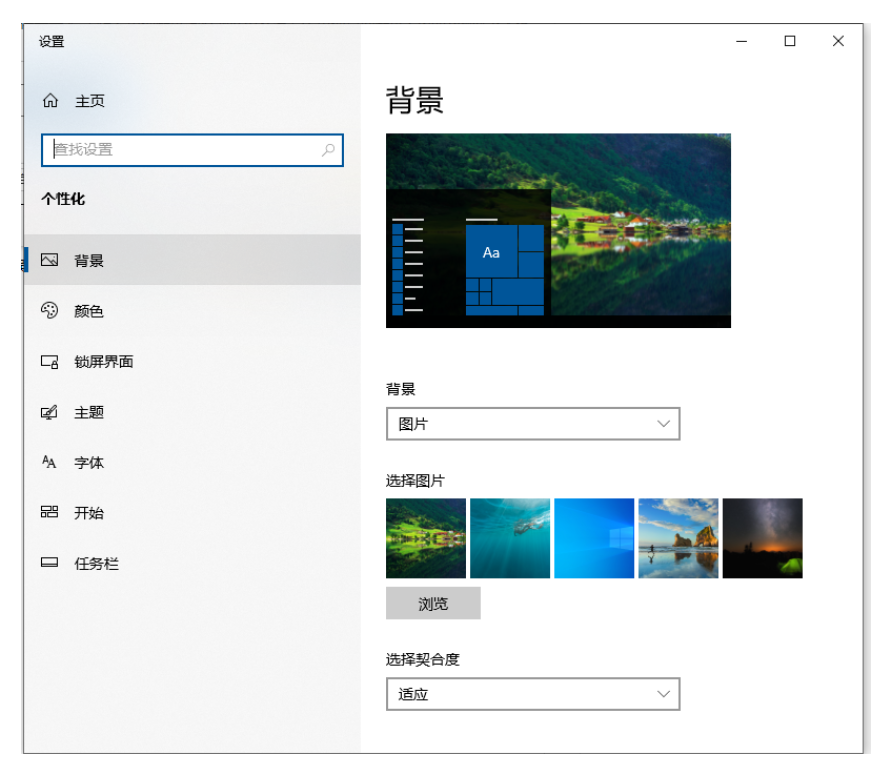This screenshot has height=775, width=888.
Task: Select the 背景 image icon in sidebar
Action: [x=48, y=260]
